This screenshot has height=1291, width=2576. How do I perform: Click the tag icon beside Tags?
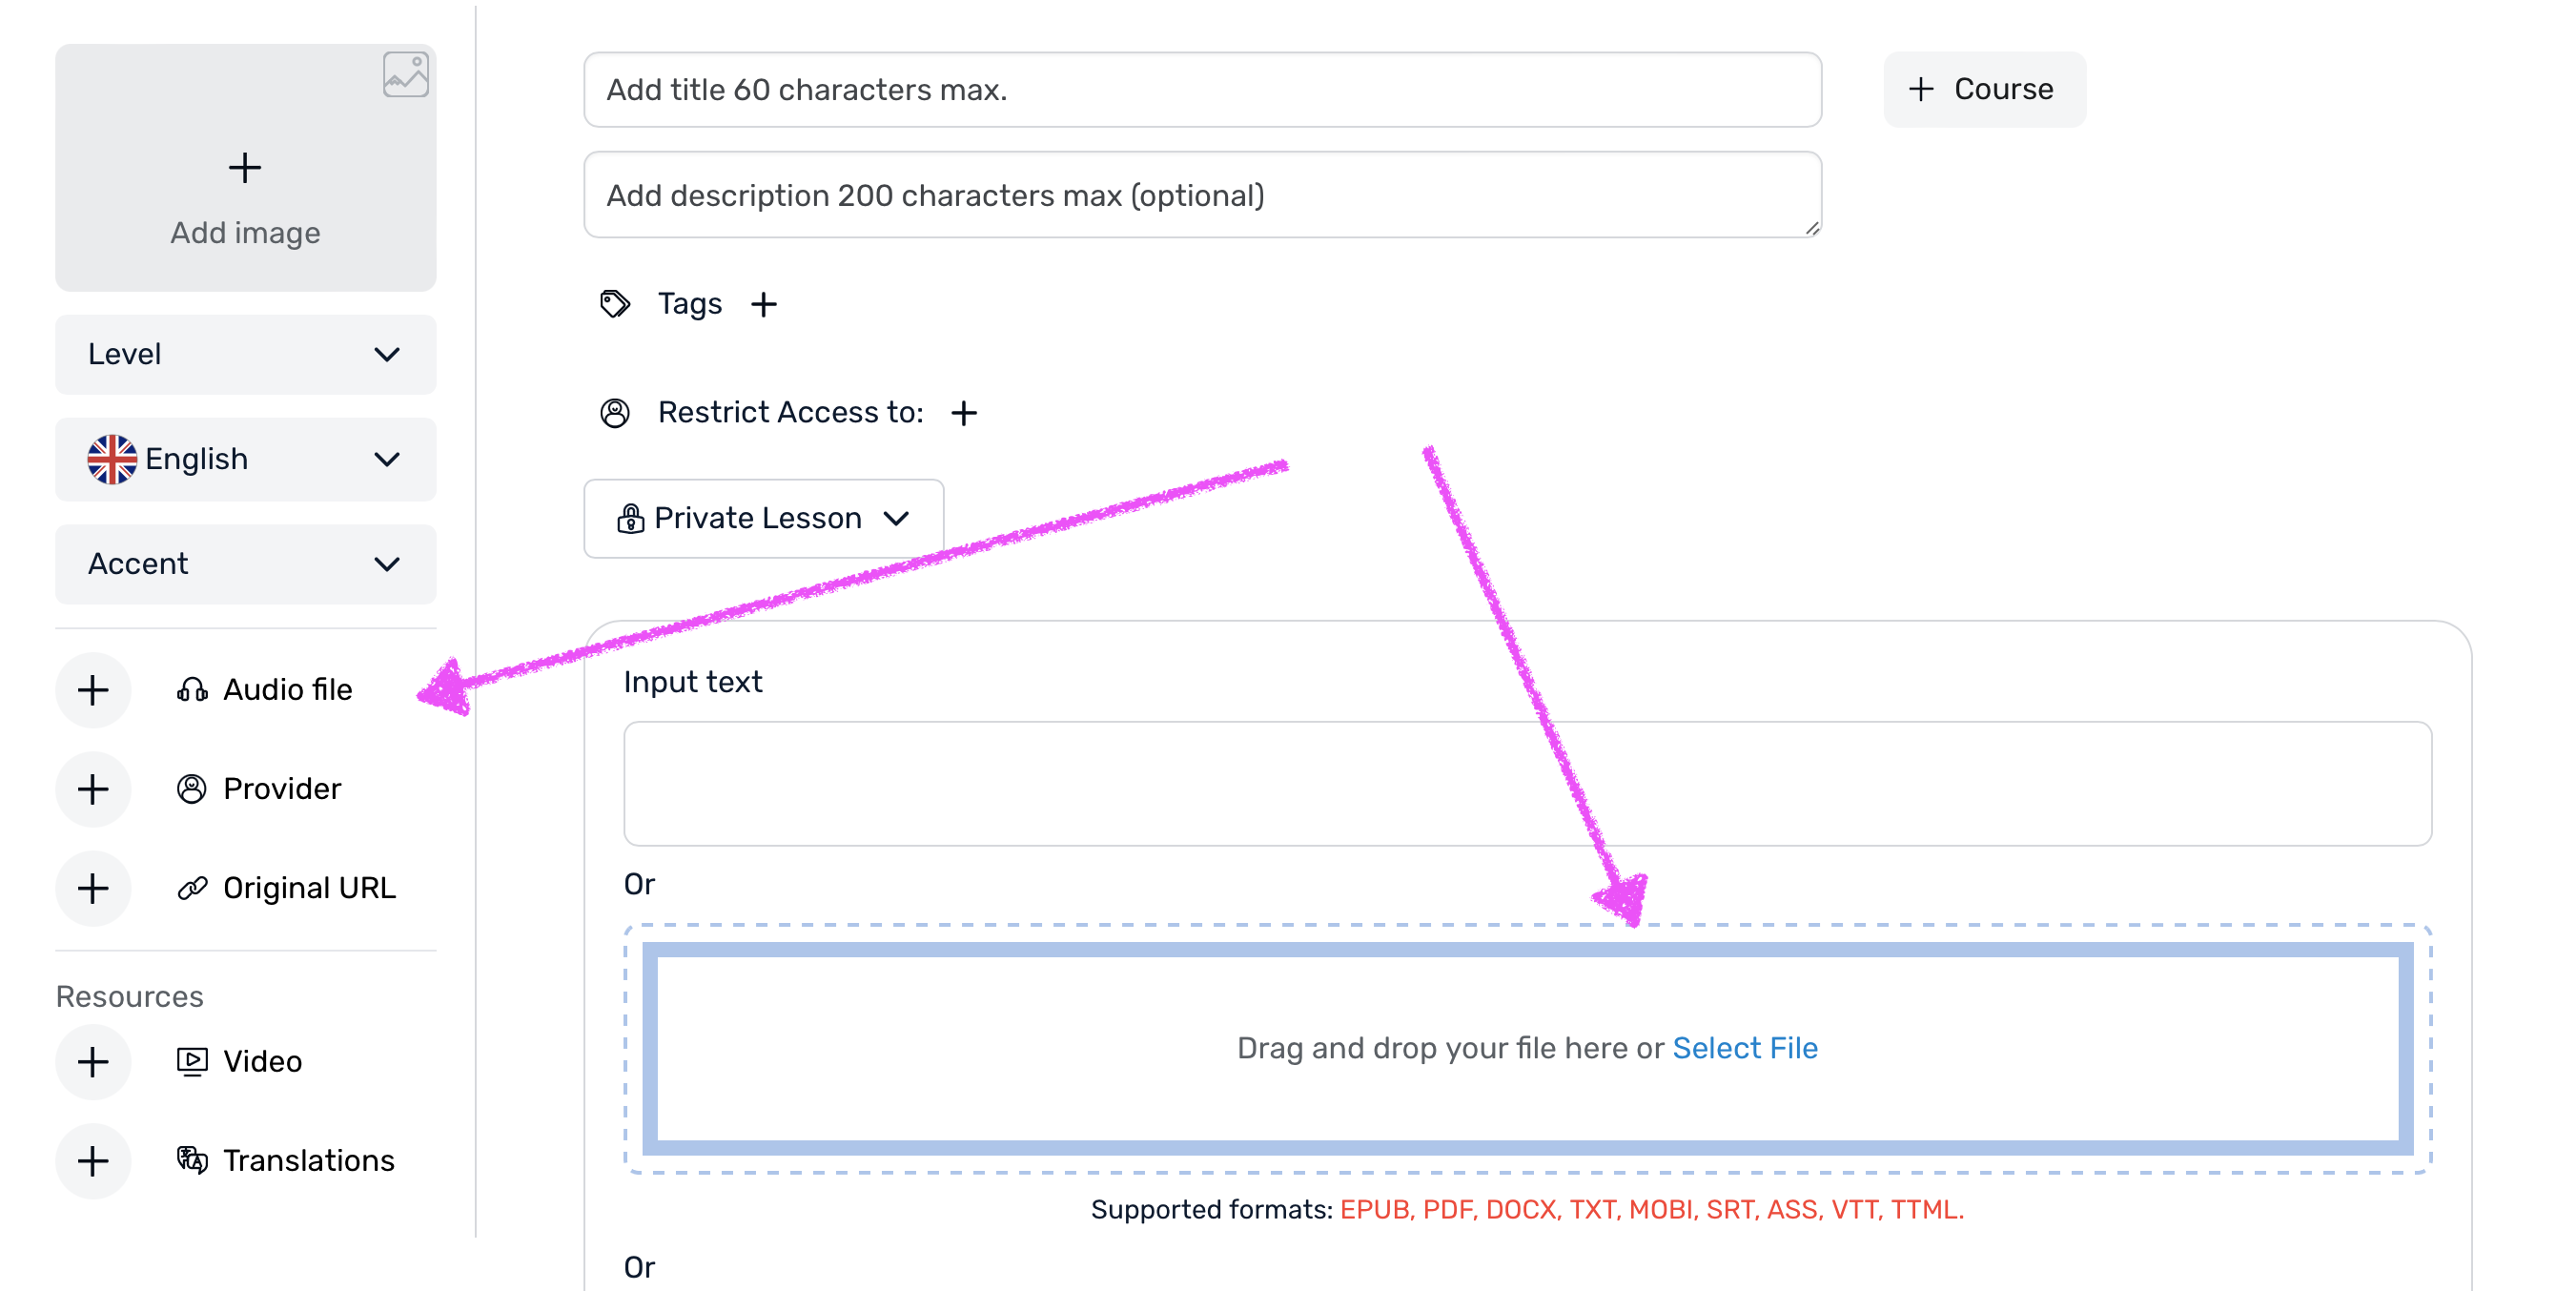tap(615, 303)
